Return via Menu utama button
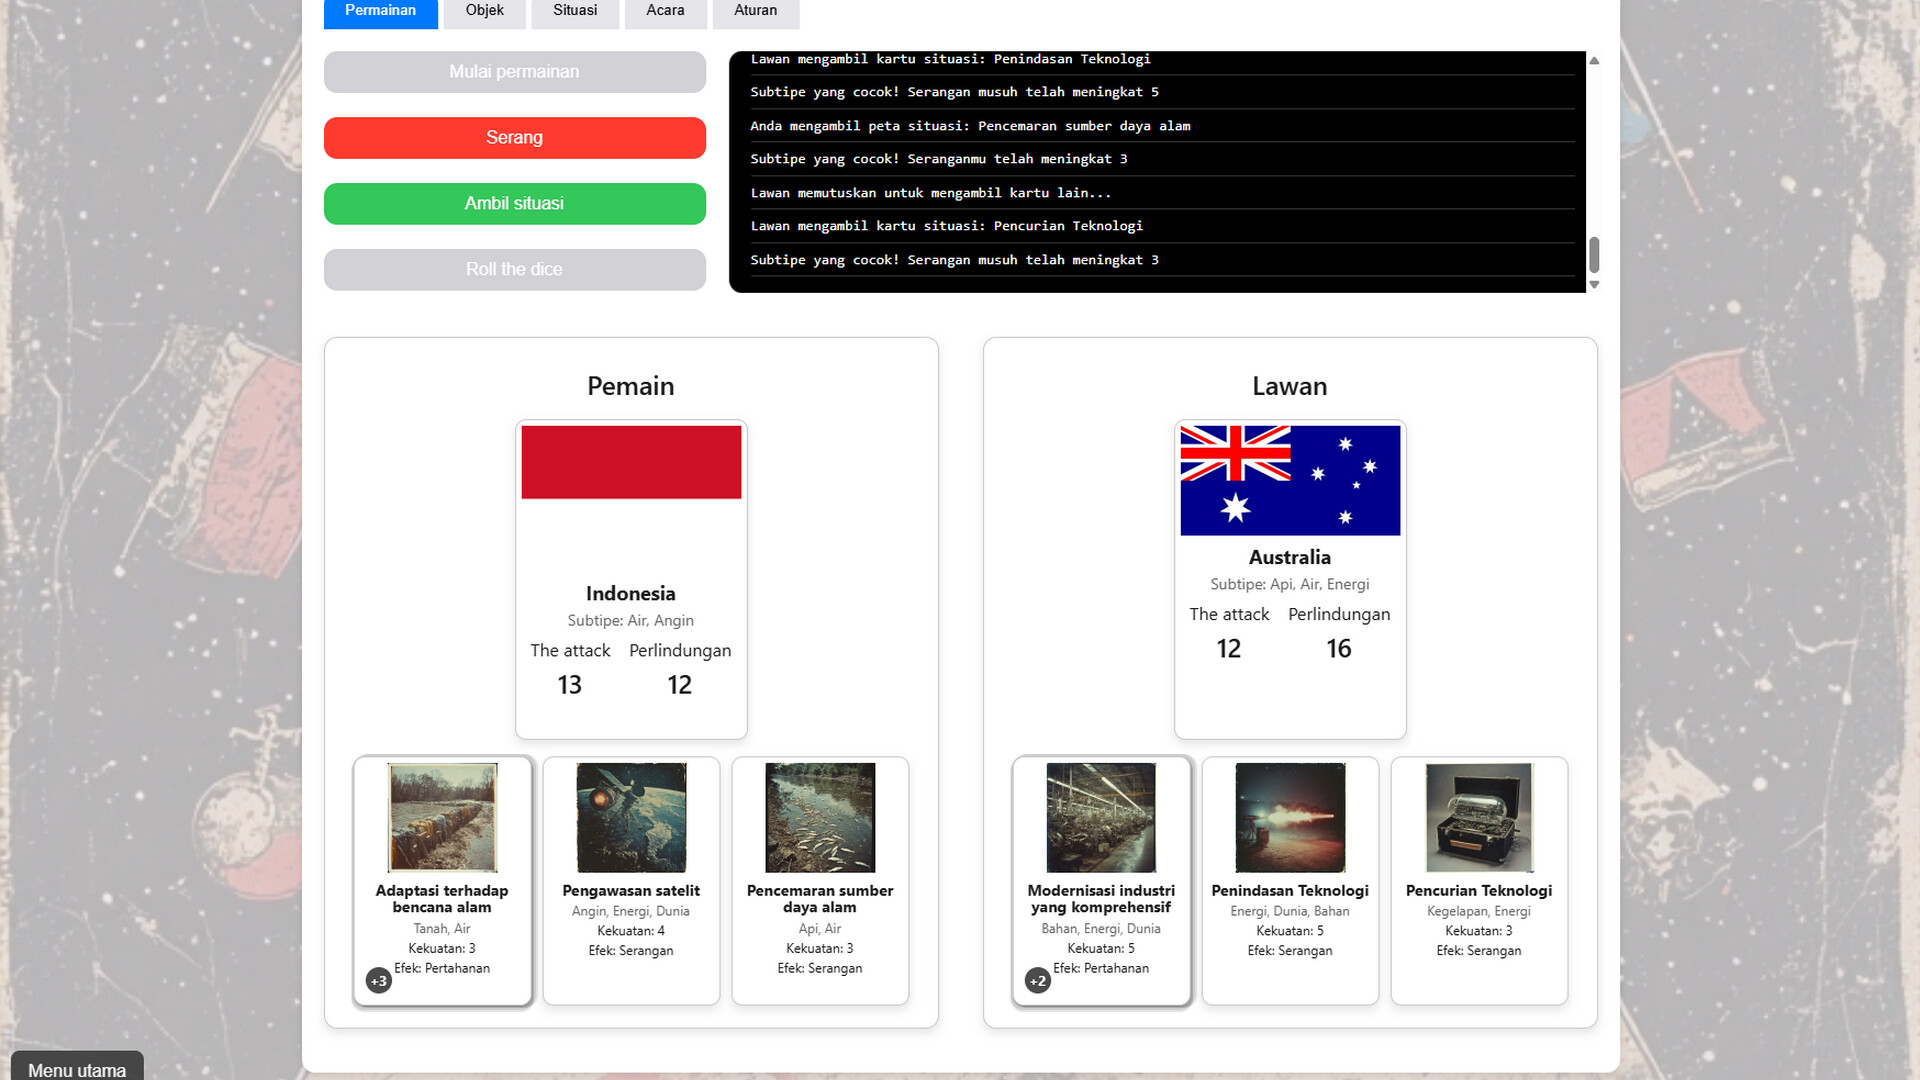 click(x=77, y=1068)
